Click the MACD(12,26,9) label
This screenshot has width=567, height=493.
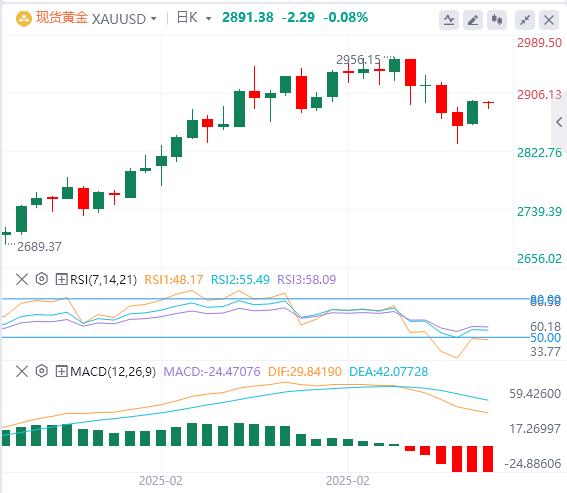coord(113,371)
